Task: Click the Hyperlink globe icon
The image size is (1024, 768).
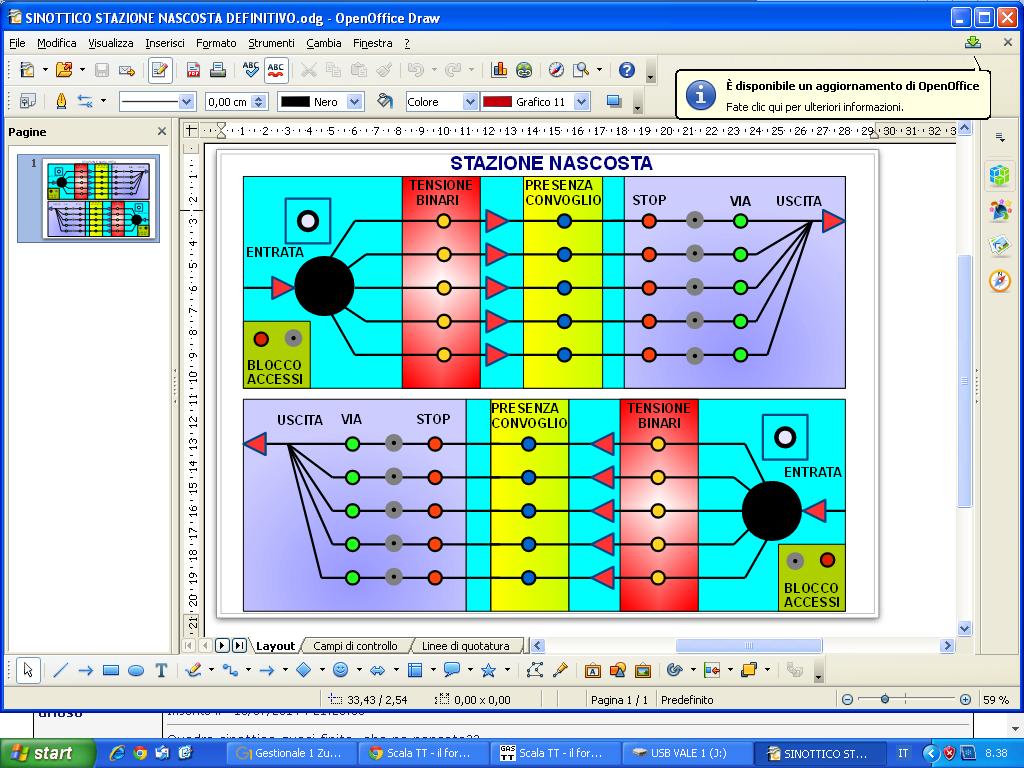Action: [524, 70]
